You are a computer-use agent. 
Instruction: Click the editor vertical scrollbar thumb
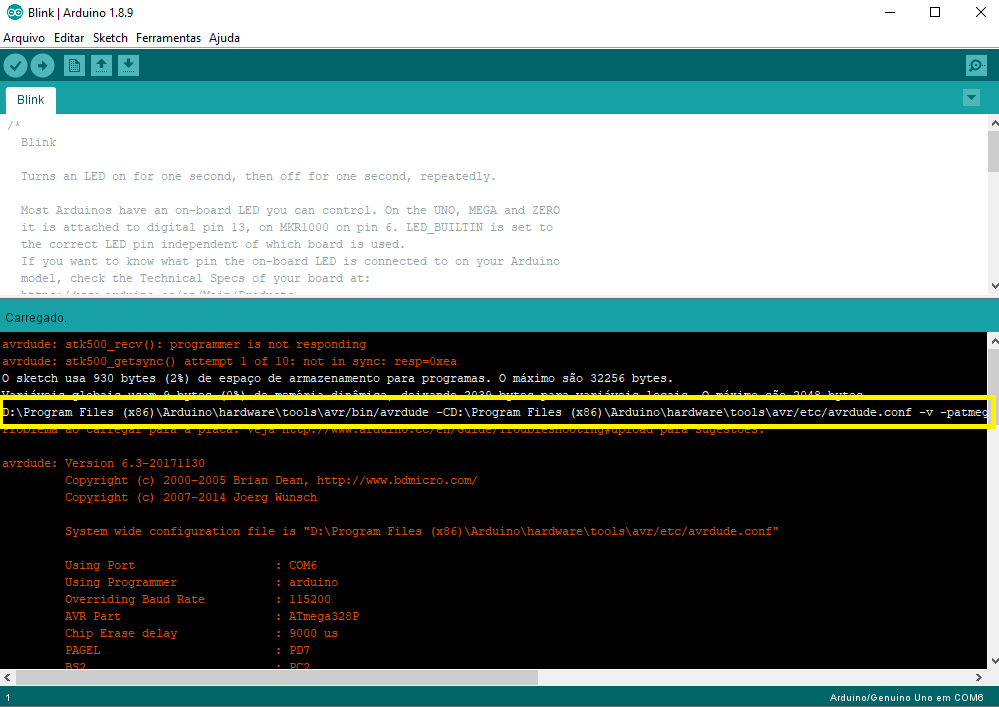[x=993, y=151]
